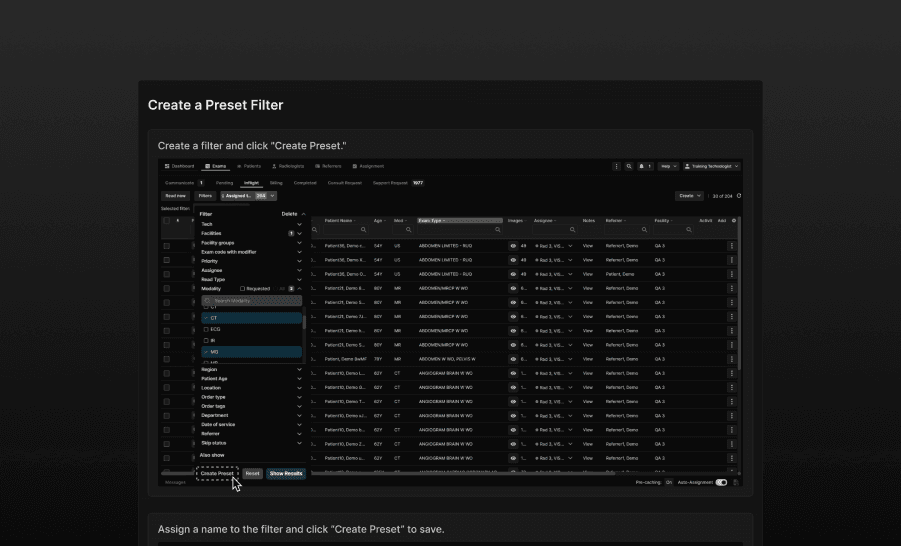901x546 pixels.
Task: Open row actions menu for first ABDOMEN LIMITED row
Action: coord(731,245)
